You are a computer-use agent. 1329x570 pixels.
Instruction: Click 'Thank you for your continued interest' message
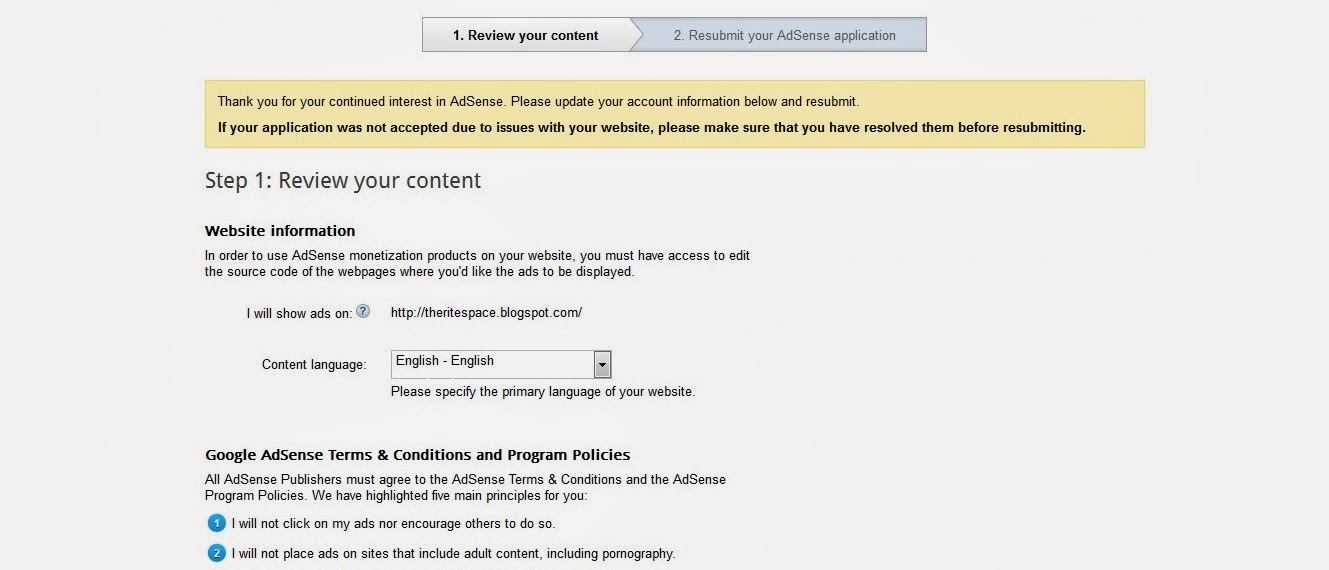538,101
